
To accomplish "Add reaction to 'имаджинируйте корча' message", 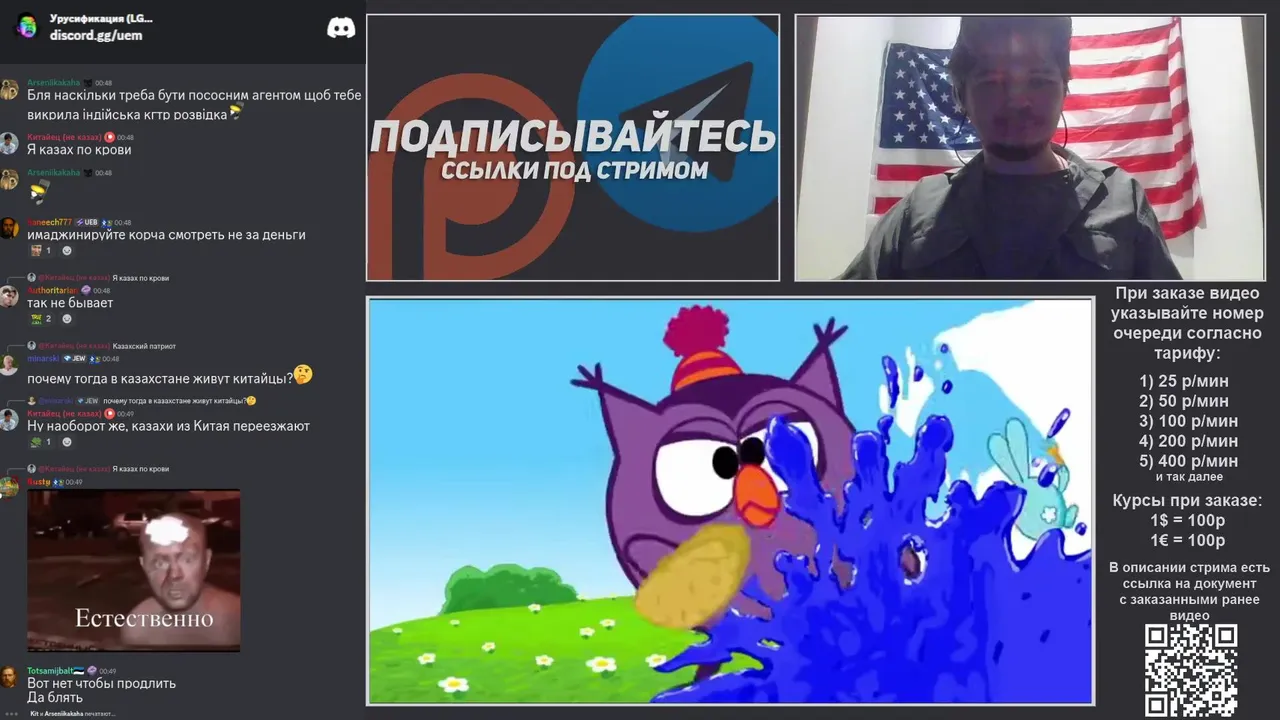I will [67, 251].
